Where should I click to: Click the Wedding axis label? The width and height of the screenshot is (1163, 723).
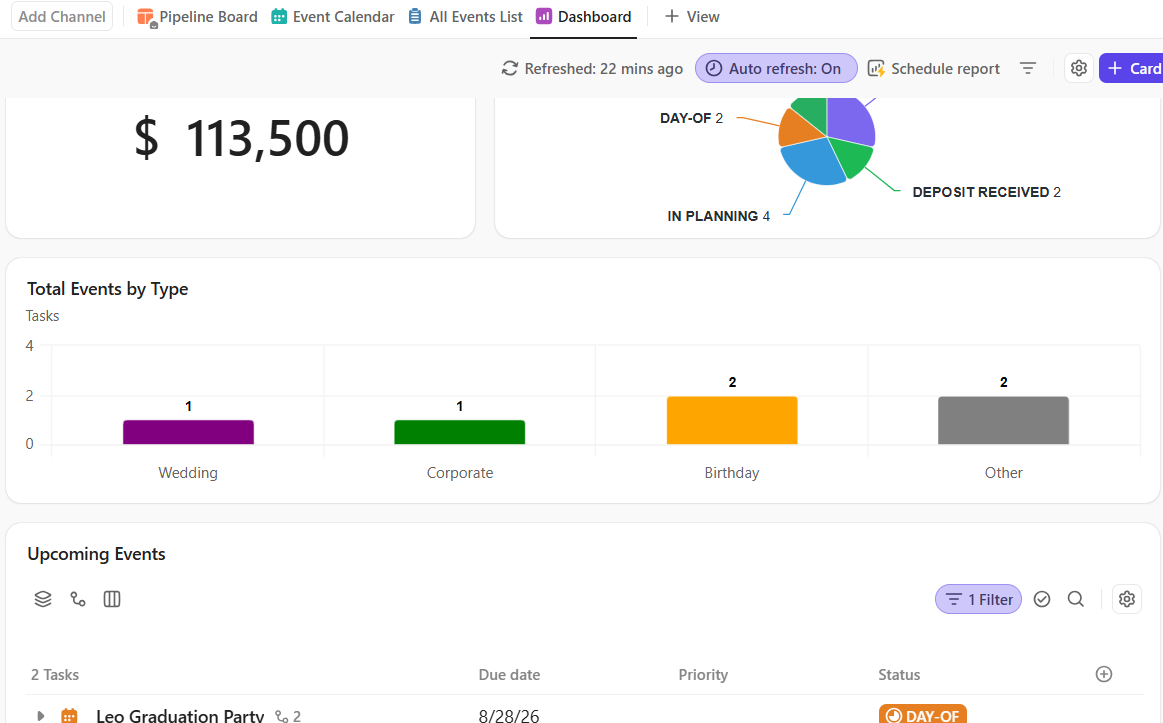coord(188,472)
